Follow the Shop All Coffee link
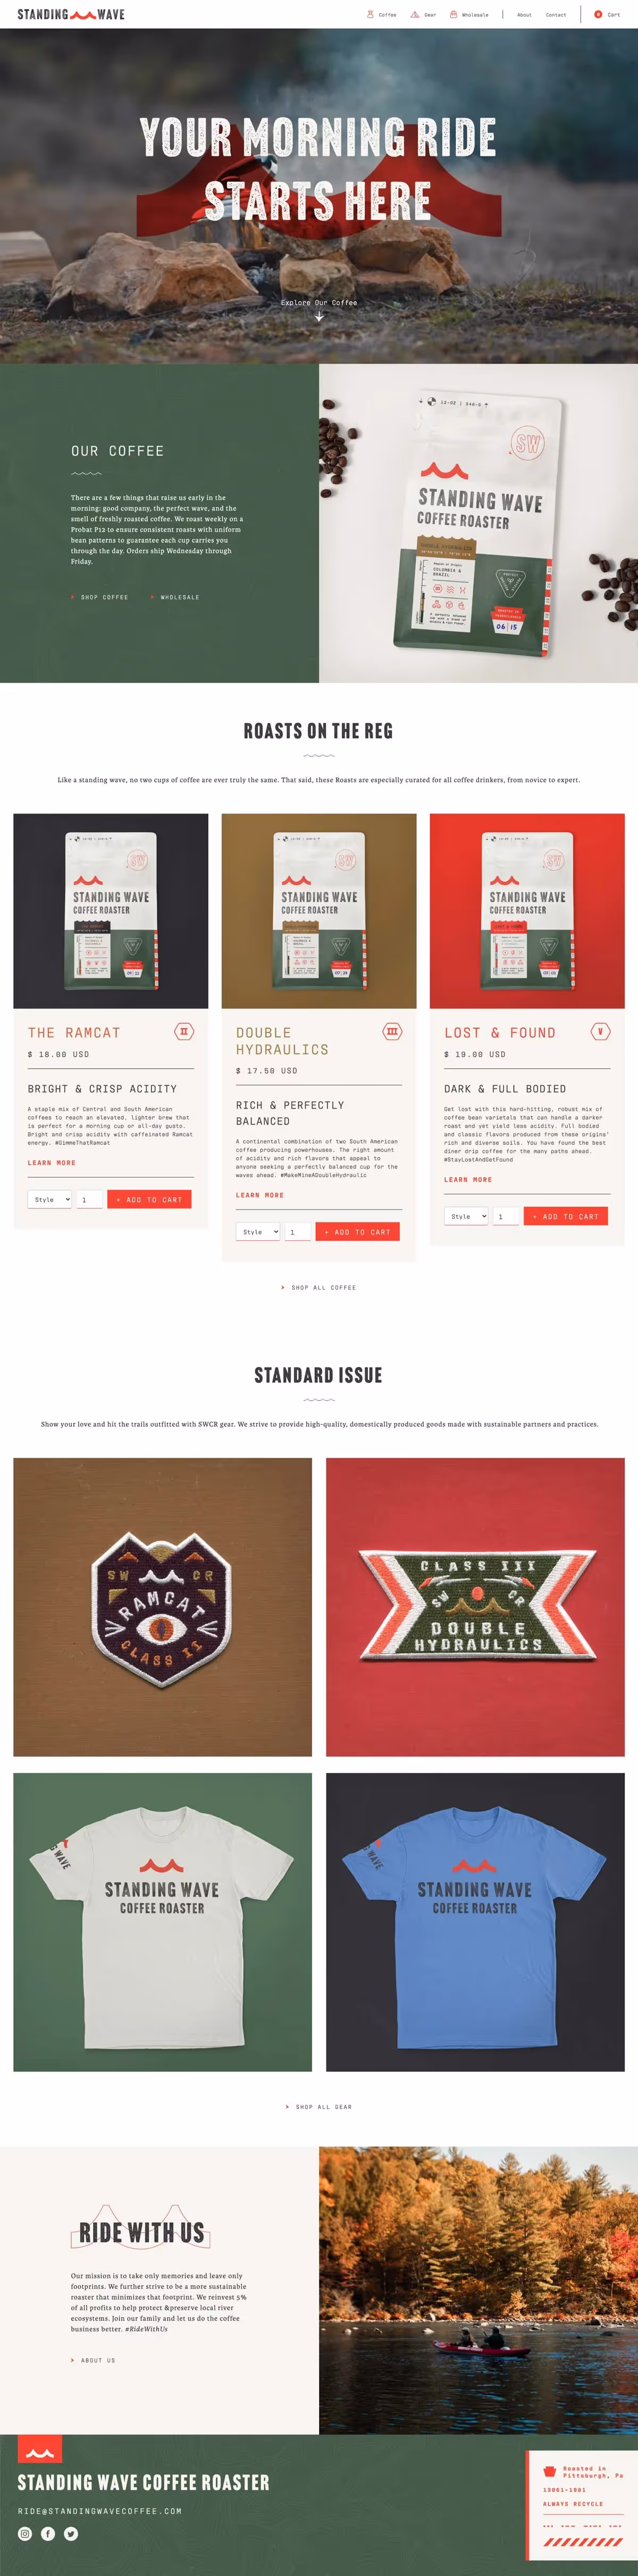The height and width of the screenshot is (2576, 638). tap(319, 1287)
